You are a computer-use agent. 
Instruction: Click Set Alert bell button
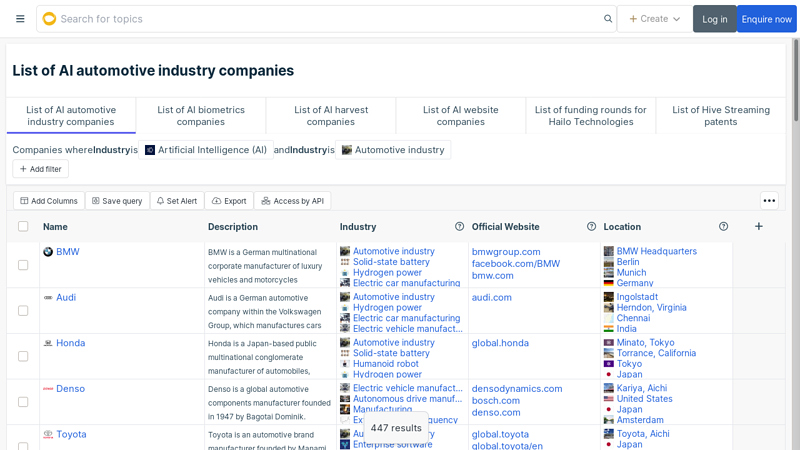(177, 201)
